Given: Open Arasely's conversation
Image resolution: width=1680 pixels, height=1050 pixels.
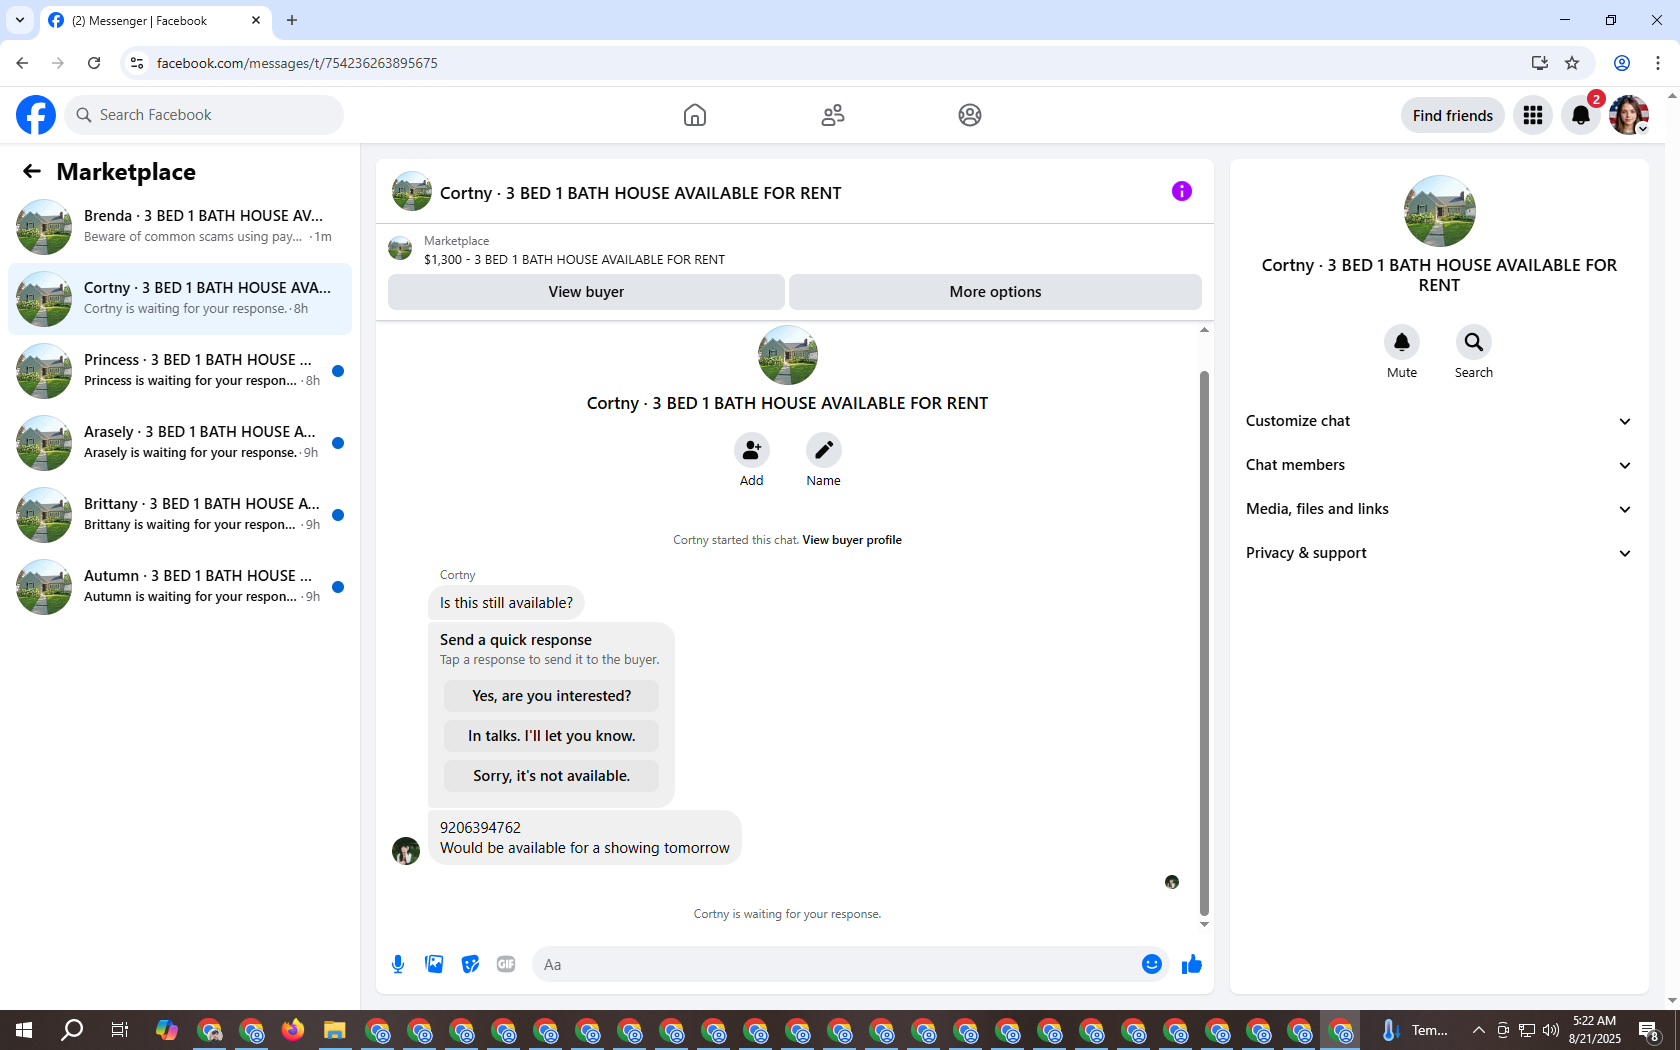Looking at the screenshot, I should [x=180, y=443].
